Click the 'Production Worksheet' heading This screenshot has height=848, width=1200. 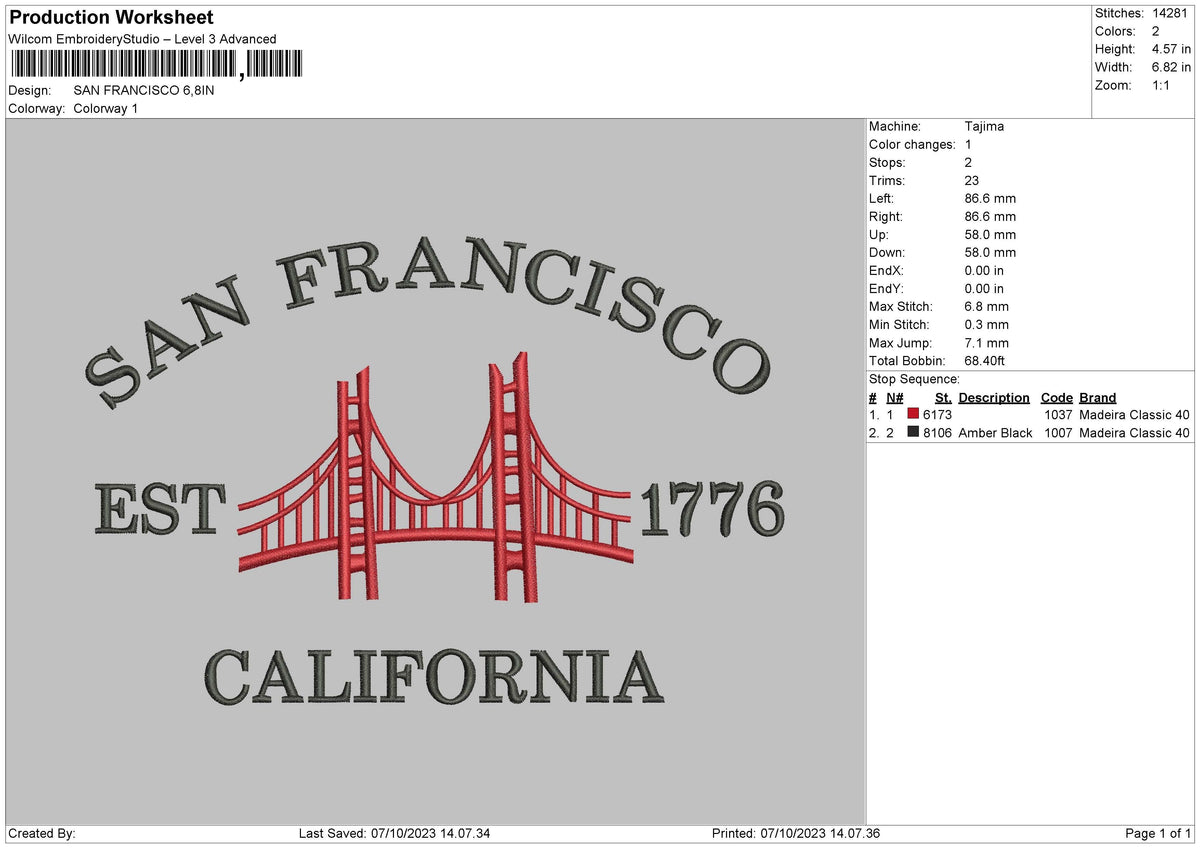pos(111,18)
